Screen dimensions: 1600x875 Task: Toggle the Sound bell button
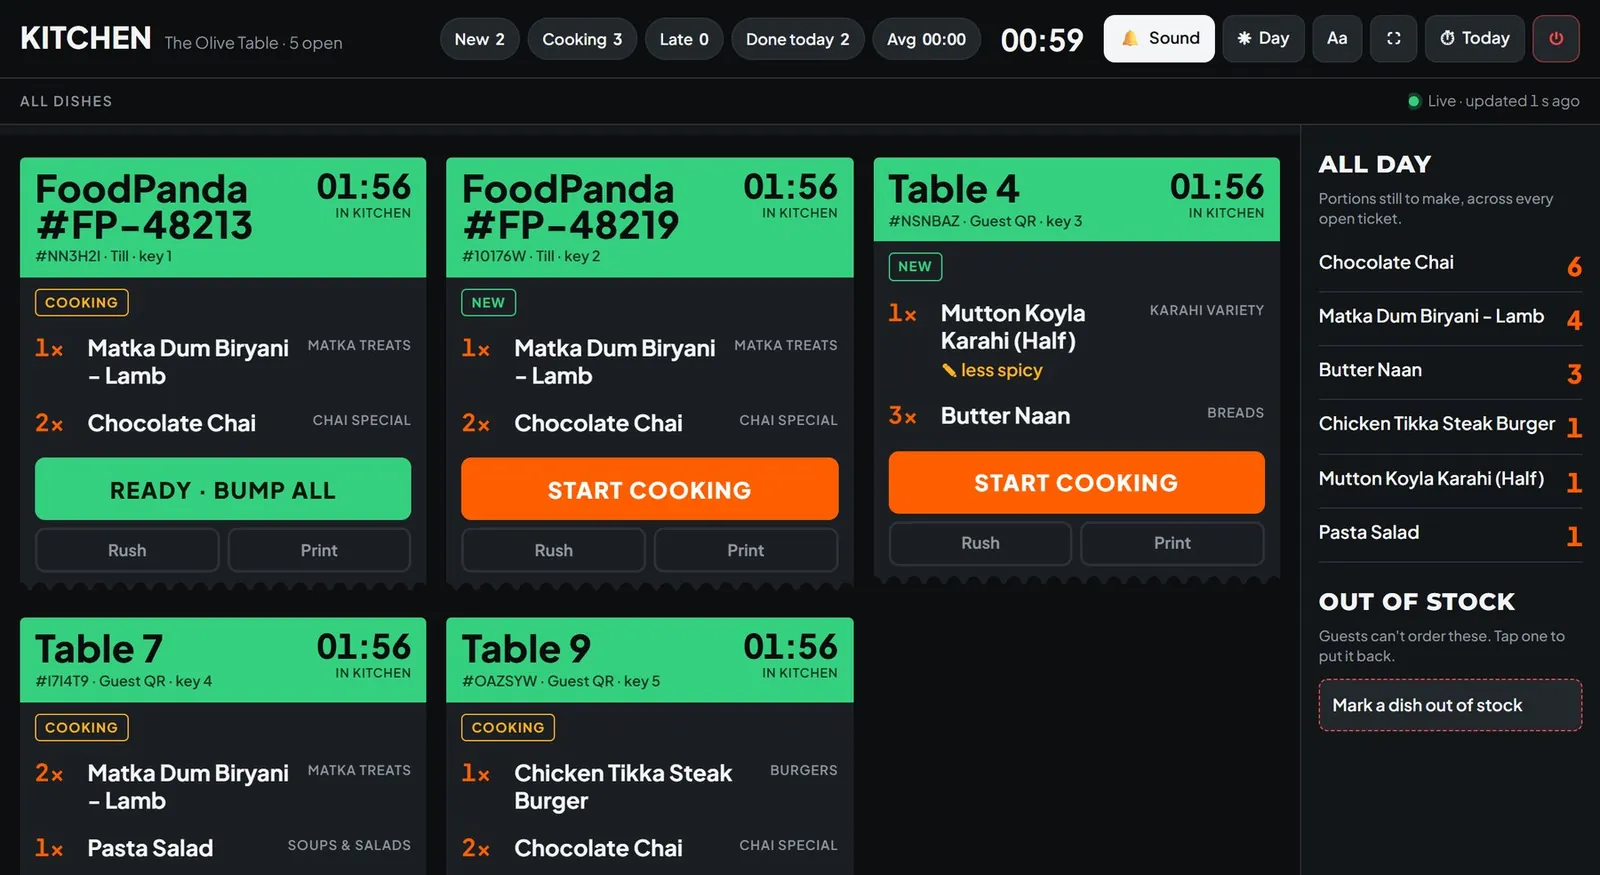click(1159, 39)
